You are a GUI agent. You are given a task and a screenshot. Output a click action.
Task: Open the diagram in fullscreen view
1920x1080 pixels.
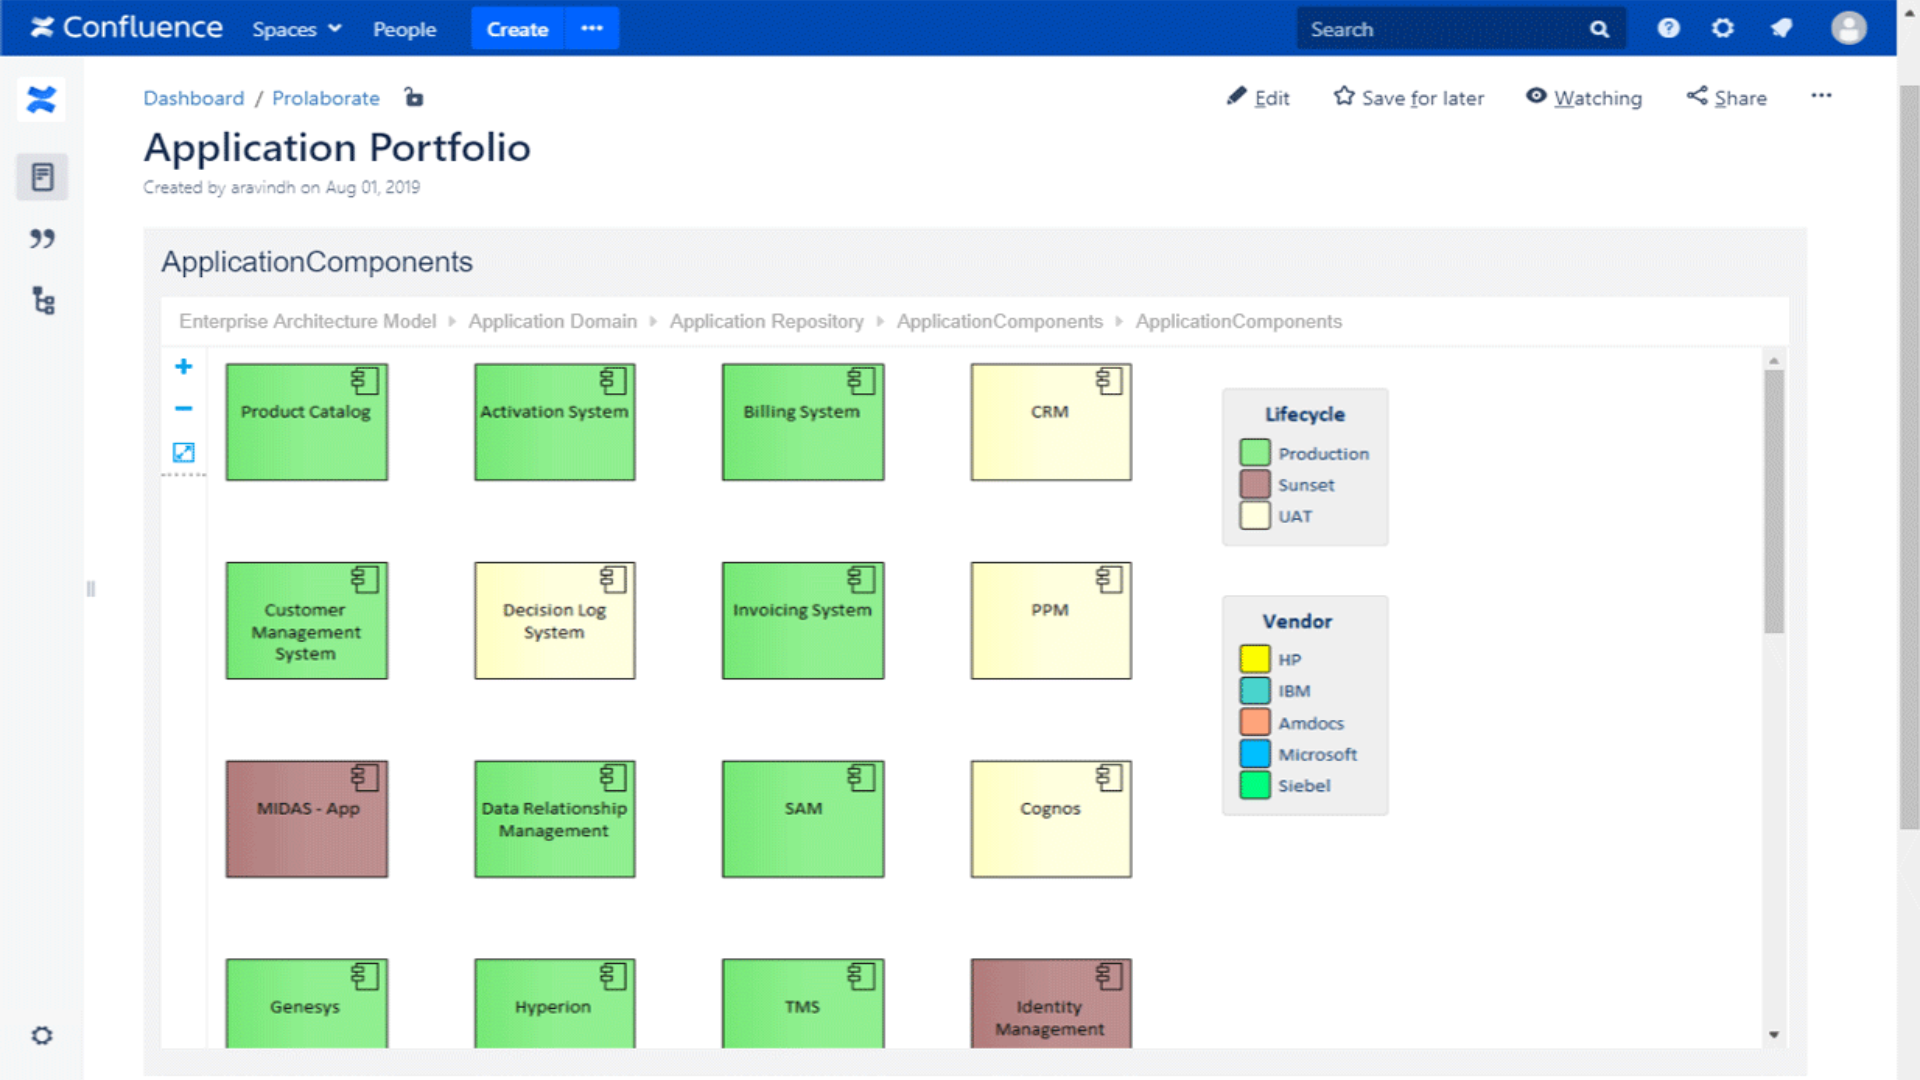183,453
